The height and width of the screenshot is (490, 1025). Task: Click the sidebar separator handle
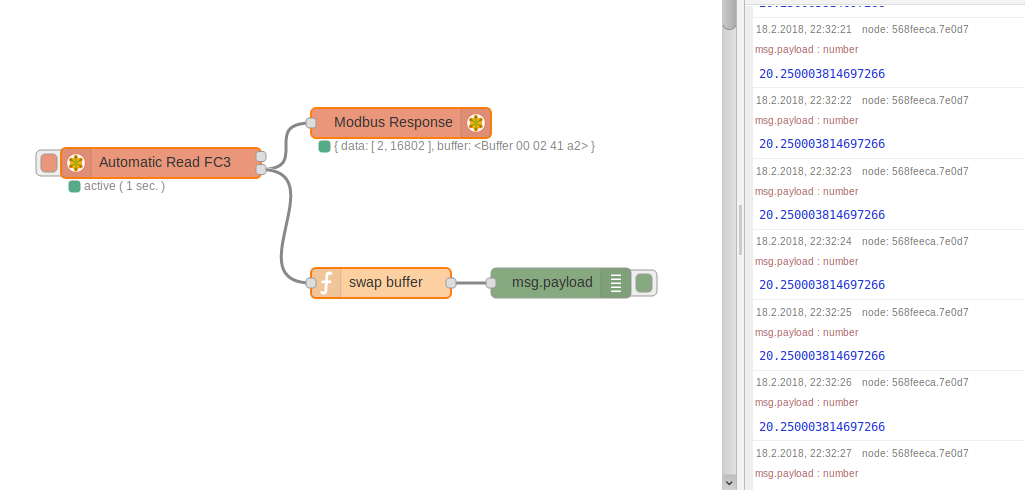pos(741,230)
